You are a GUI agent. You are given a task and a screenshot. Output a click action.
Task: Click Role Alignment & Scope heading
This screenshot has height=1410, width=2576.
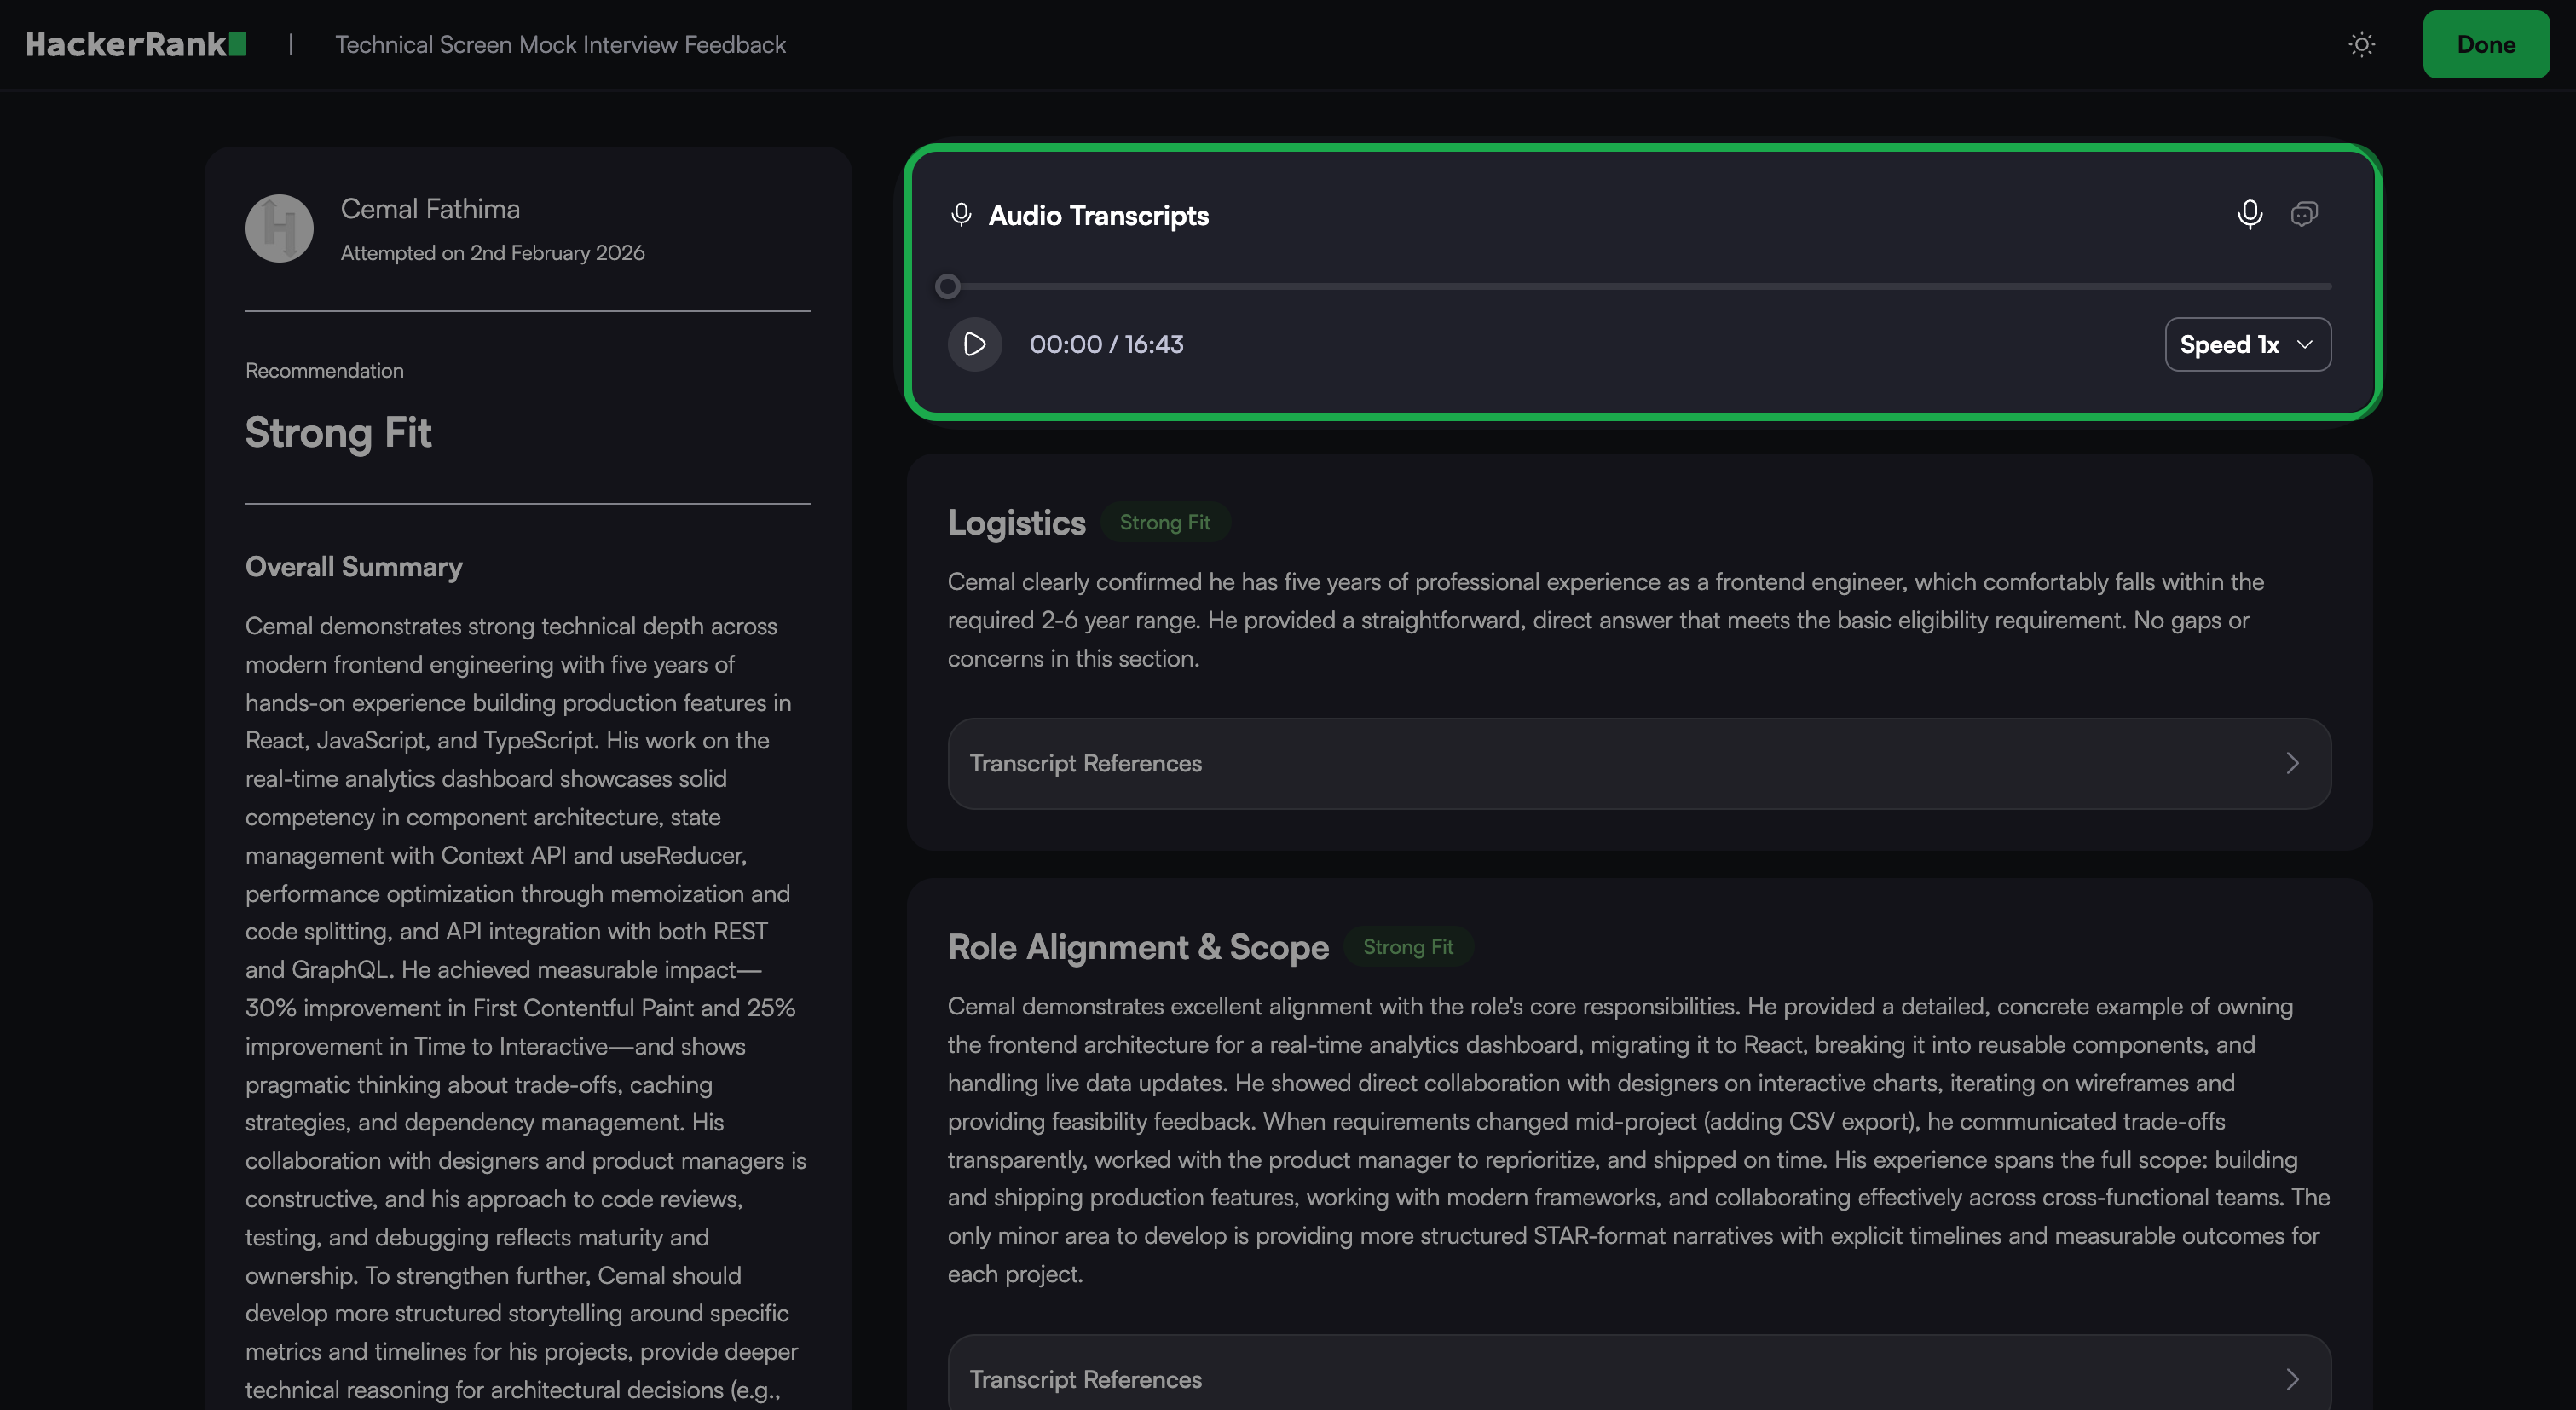click(x=1137, y=947)
